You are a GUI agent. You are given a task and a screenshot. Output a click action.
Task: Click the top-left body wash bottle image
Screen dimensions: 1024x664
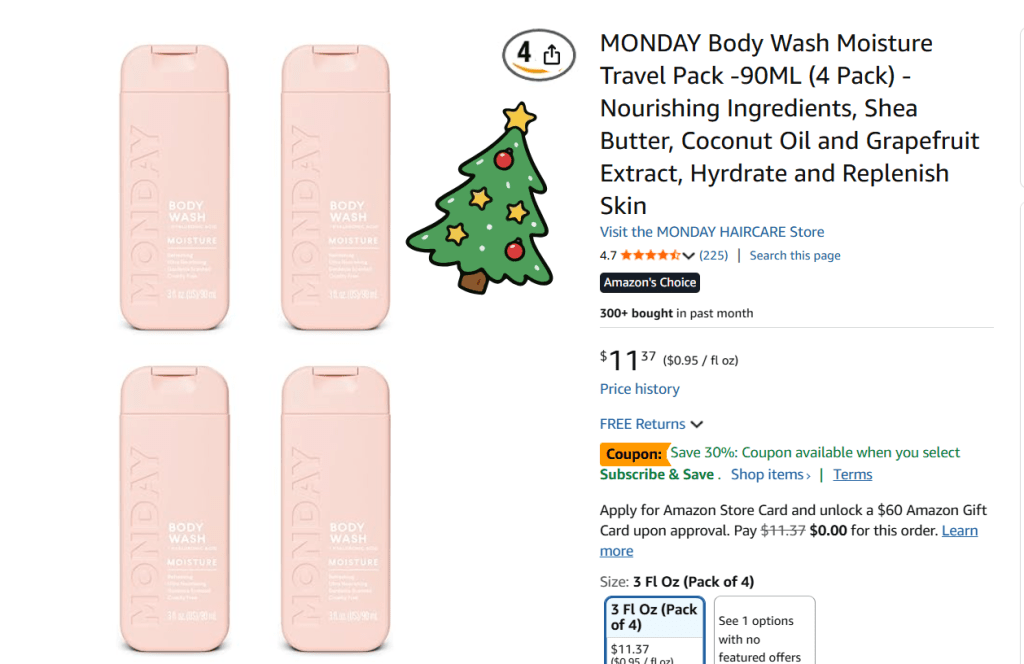[175, 189]
